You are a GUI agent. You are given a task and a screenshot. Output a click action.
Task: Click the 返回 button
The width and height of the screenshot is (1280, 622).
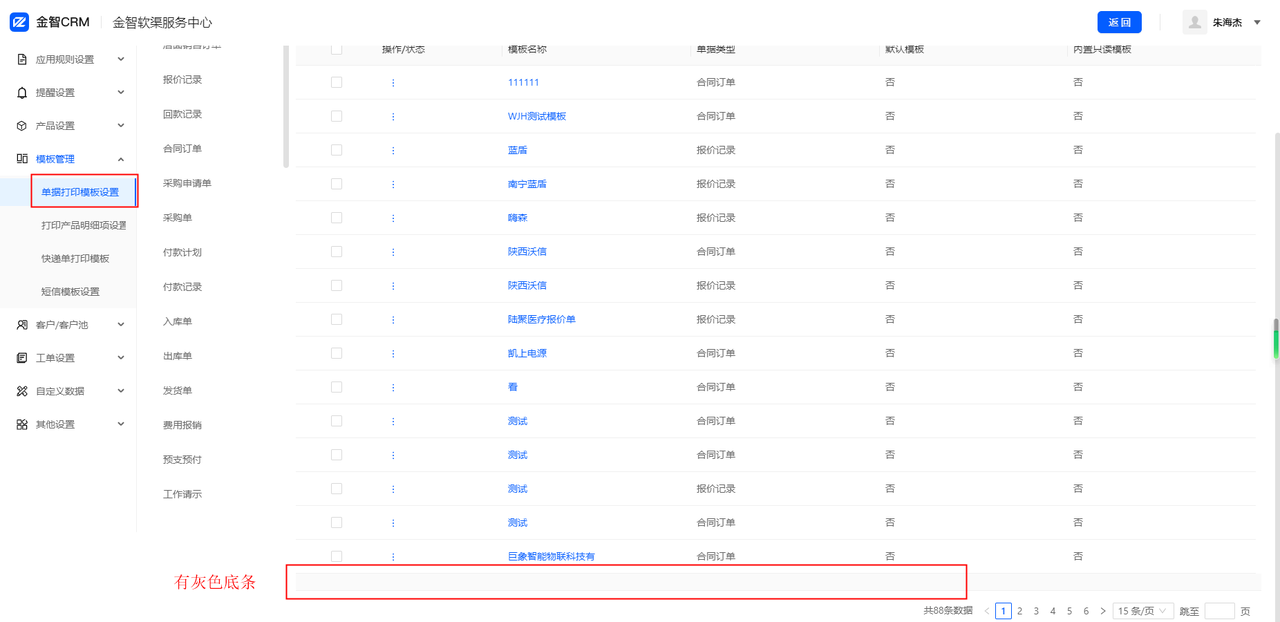point(1119,22)
